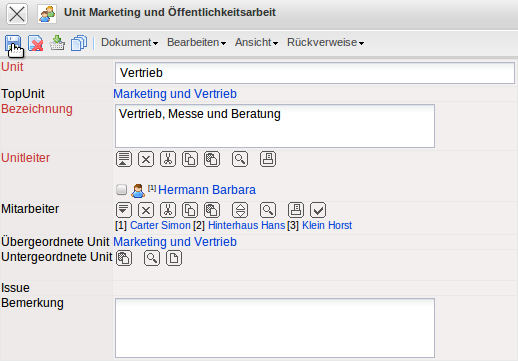This screenshot has height=361, width=518.
Task: Open the Carter Simon employee link
Action: click(x=160, y=225)
